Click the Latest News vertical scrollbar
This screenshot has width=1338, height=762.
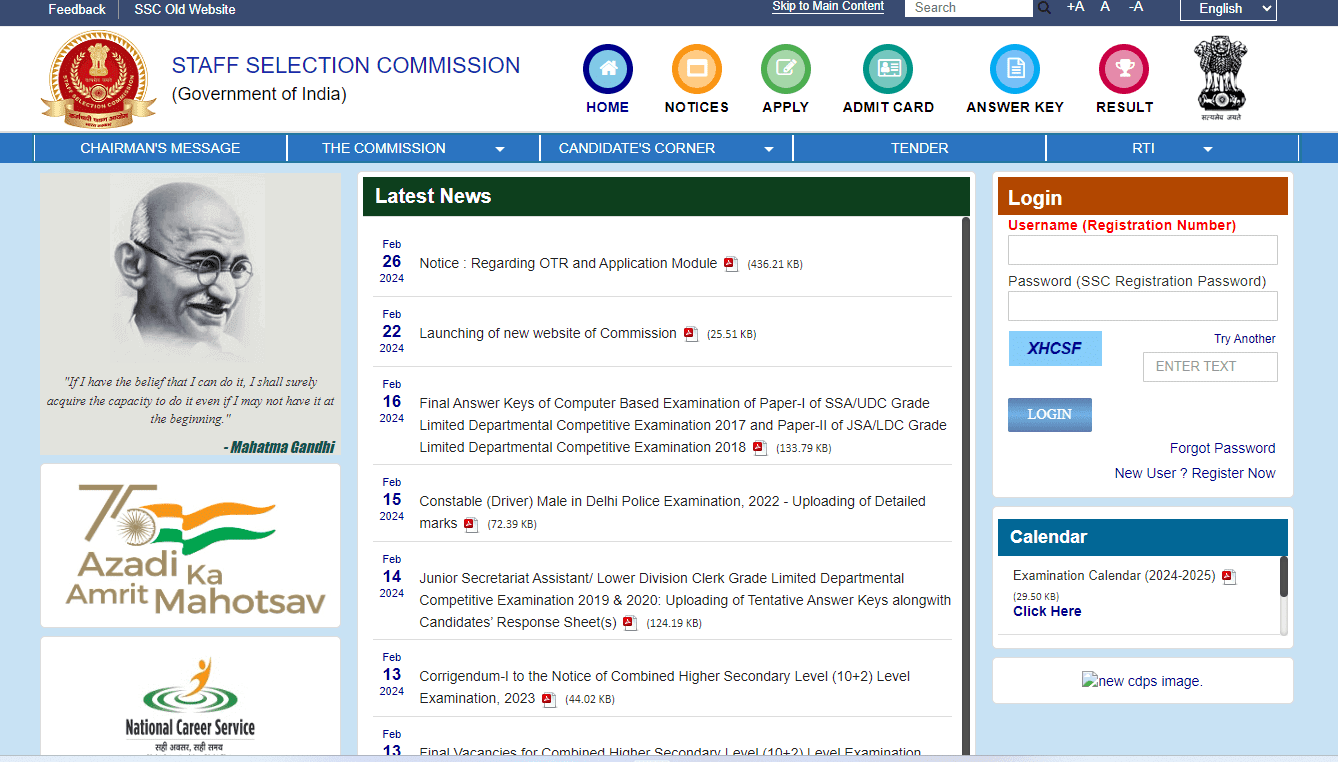coord(966,486)
